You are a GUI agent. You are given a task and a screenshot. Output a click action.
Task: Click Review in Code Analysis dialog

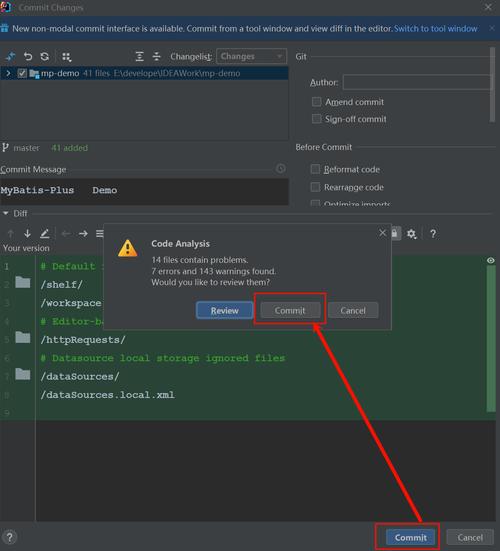coord(225,311)
